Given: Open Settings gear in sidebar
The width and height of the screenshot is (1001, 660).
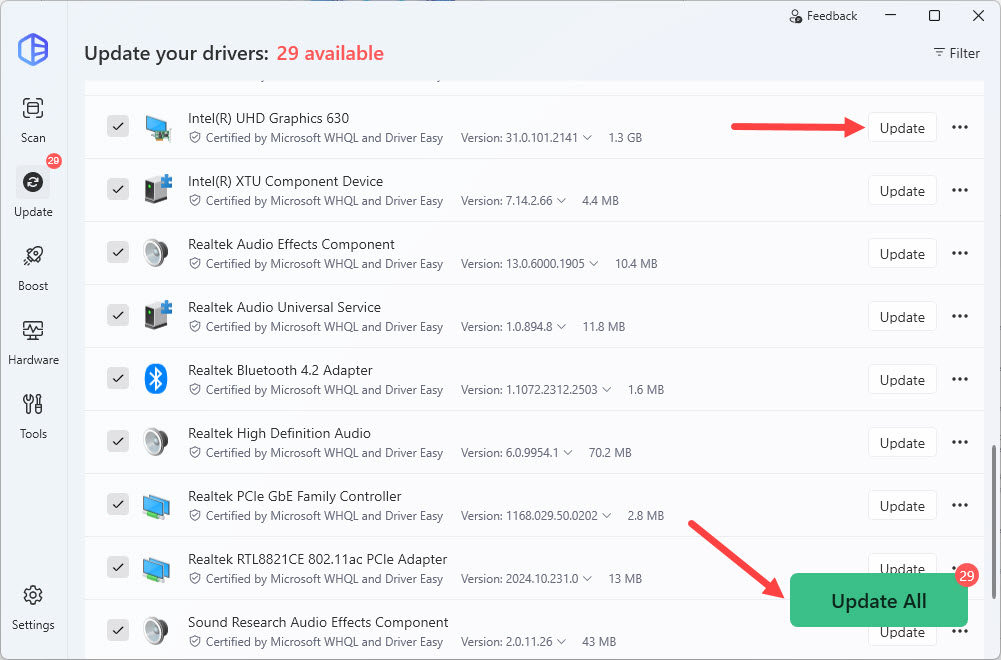Looking at the screenshot, I should 33,607.
